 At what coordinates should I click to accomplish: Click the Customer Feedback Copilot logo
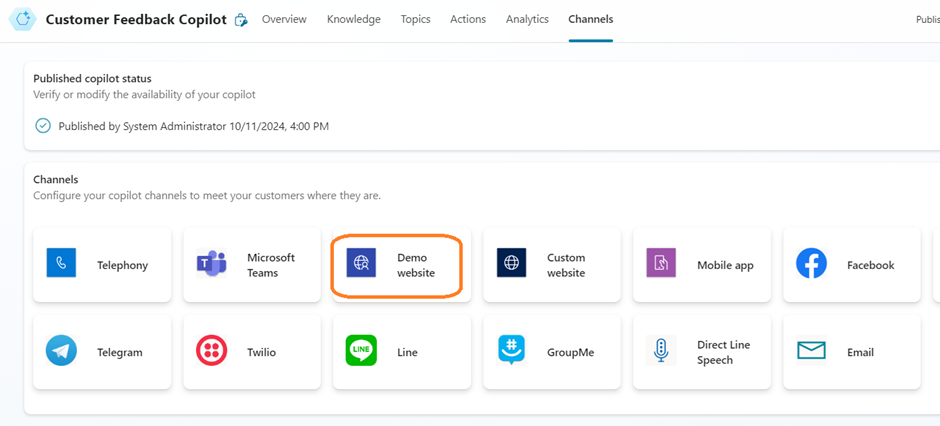click(22, 19)
